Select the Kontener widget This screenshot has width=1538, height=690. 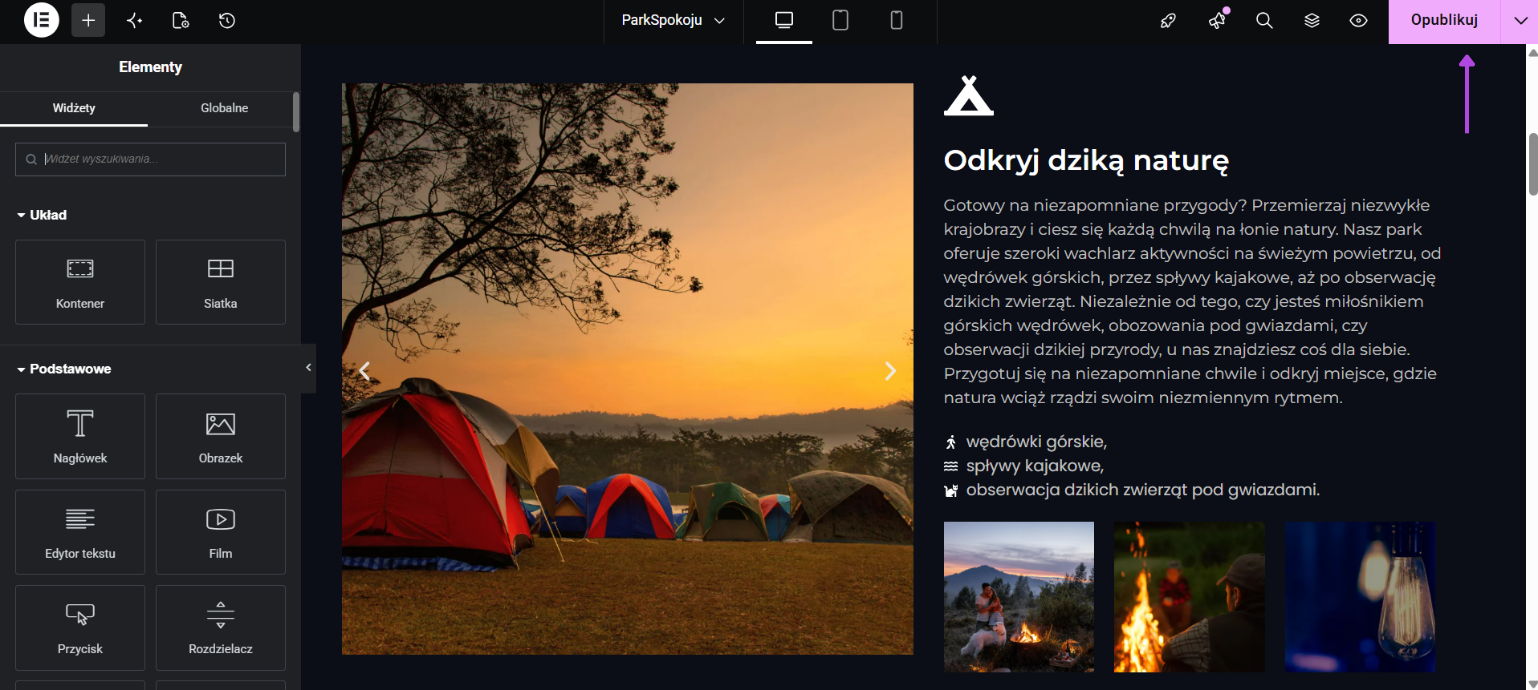(x=80, y=282)
